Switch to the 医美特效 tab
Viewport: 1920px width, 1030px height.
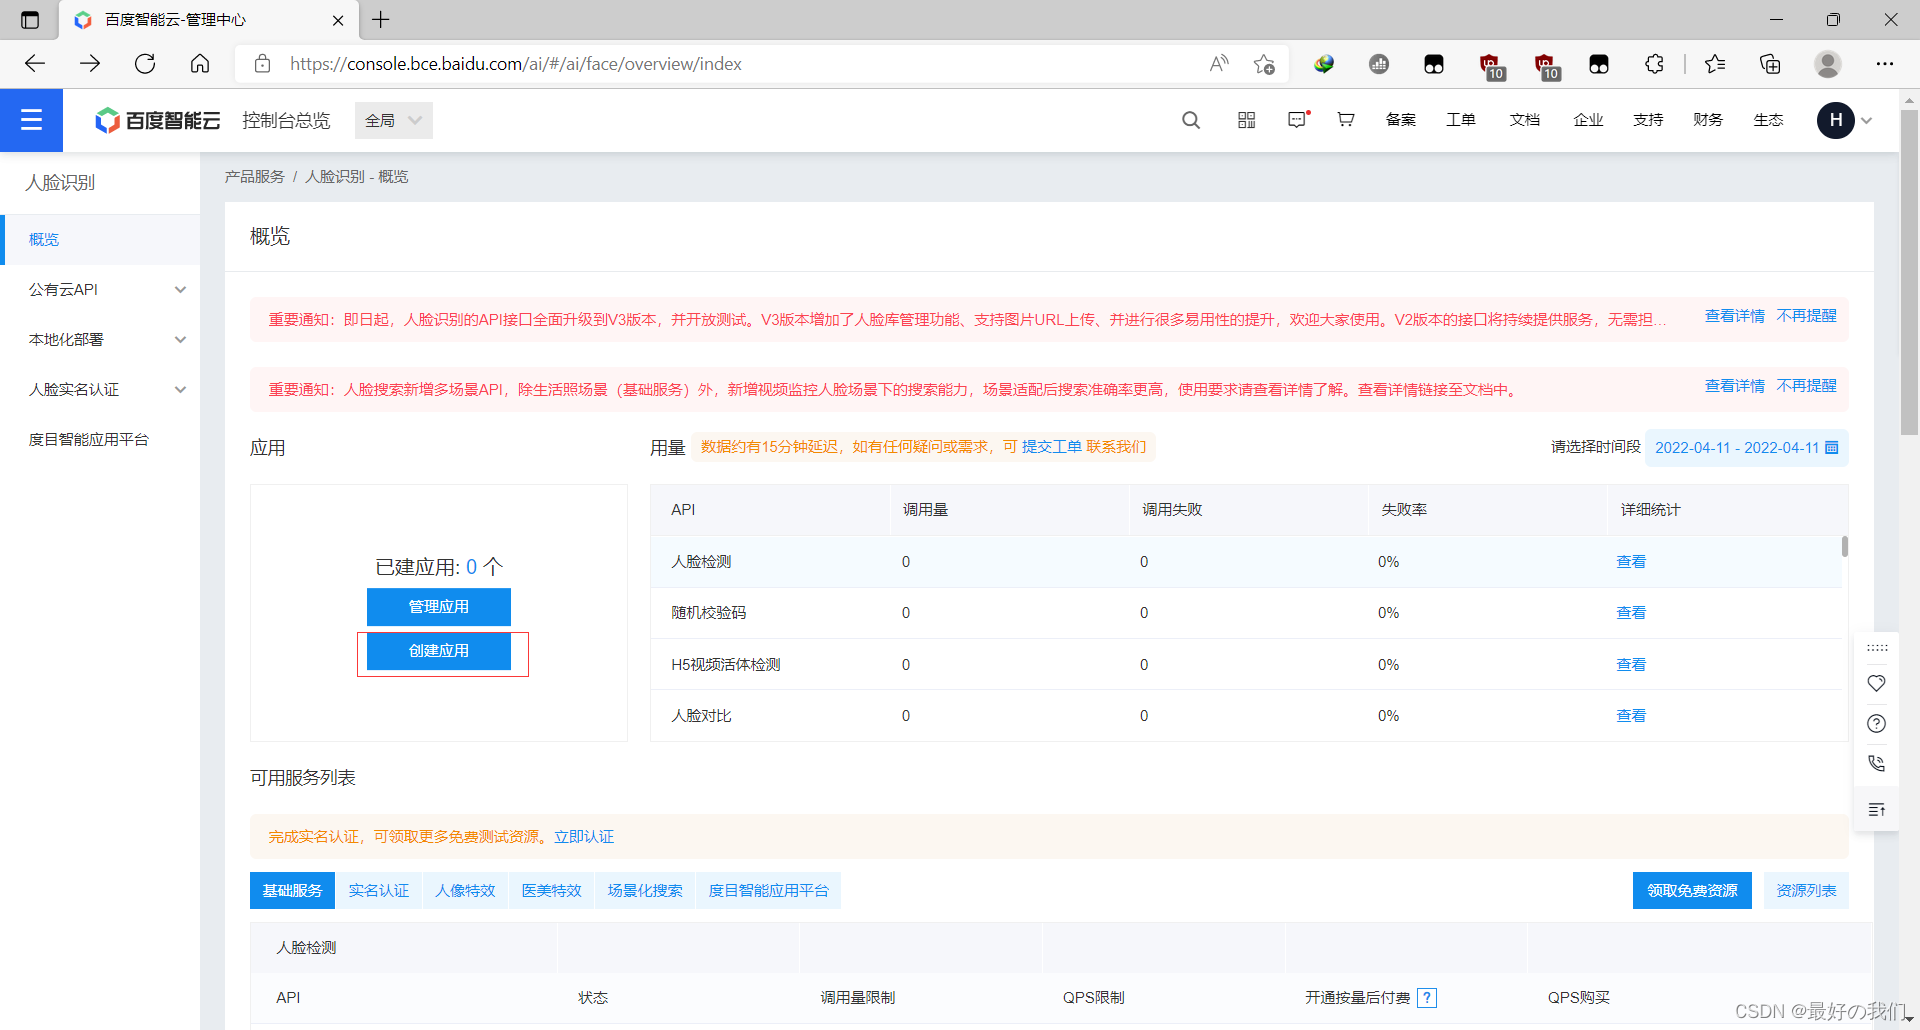[551, 890]
